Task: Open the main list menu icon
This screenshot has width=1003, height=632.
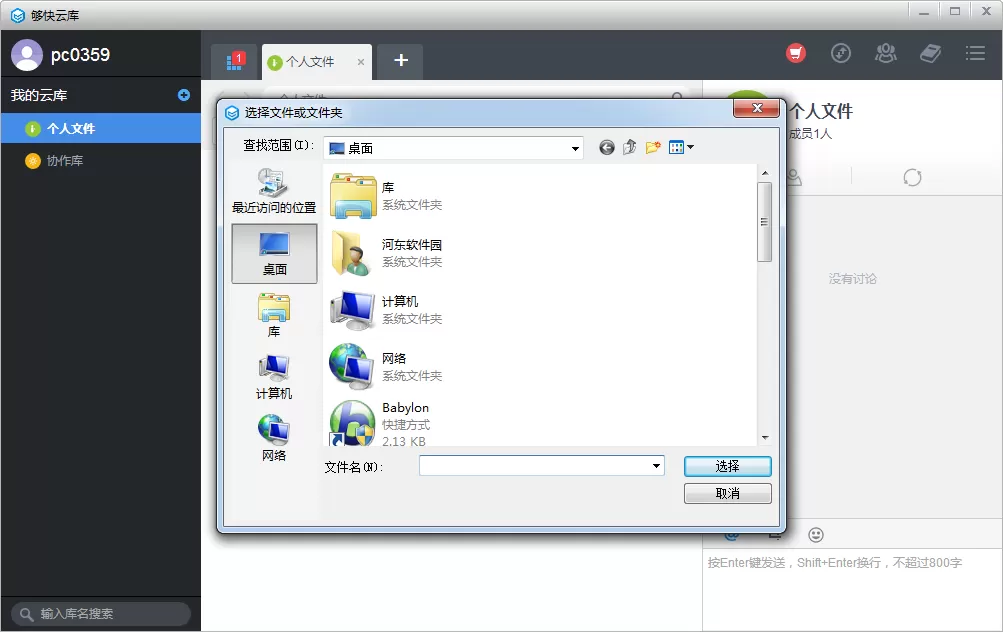Action: pyautogui.click(x=975, y=53)
